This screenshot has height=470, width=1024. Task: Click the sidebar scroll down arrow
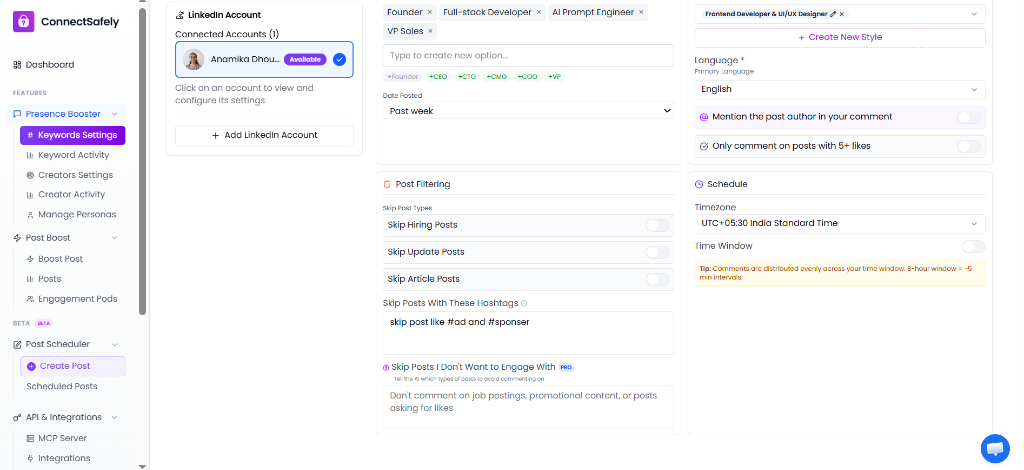click(x=143, y=466)
